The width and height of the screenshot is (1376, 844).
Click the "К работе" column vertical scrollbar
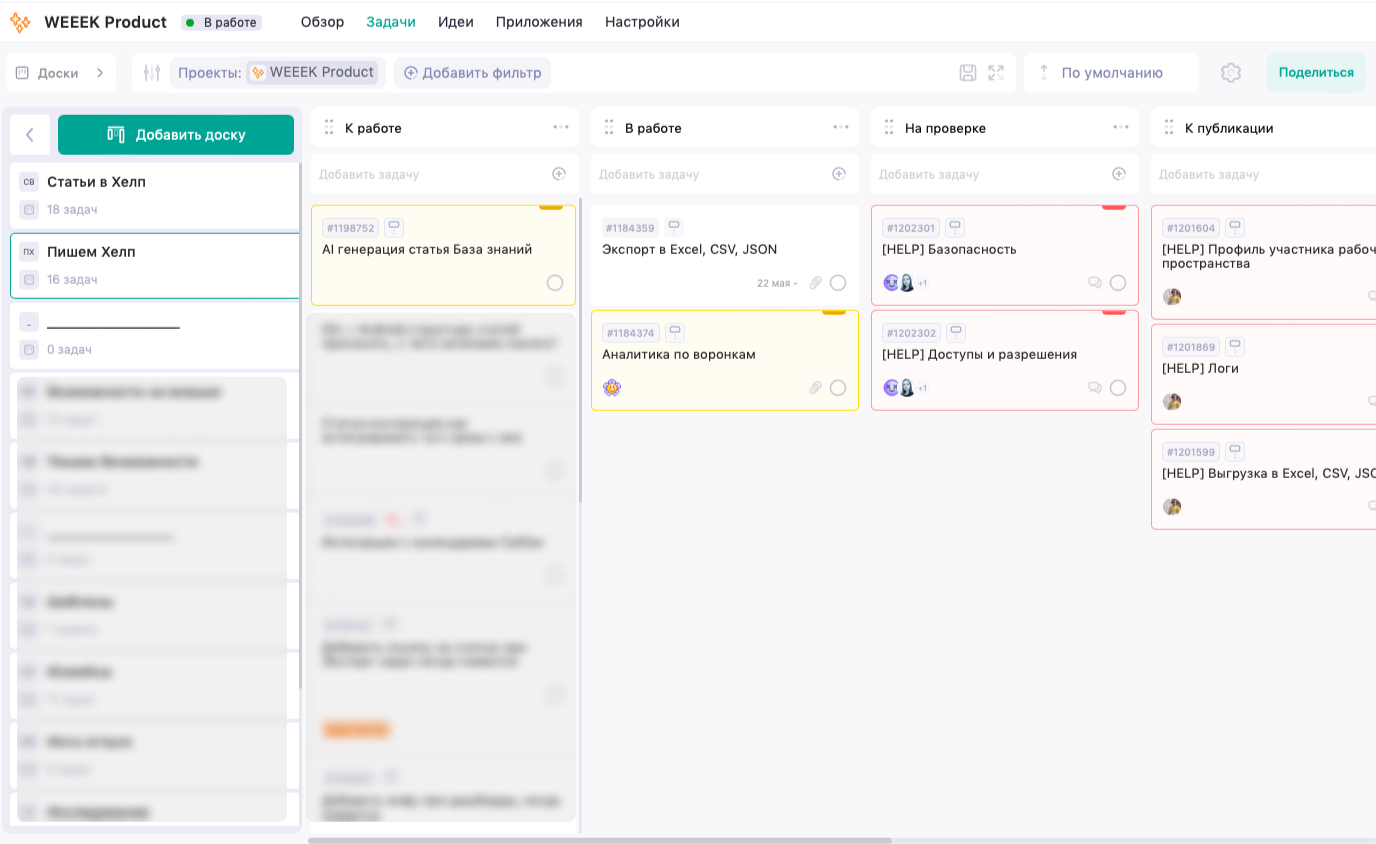point(580,350)
